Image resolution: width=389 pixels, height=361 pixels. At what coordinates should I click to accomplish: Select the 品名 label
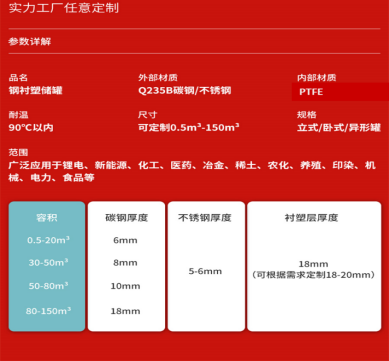18,78
